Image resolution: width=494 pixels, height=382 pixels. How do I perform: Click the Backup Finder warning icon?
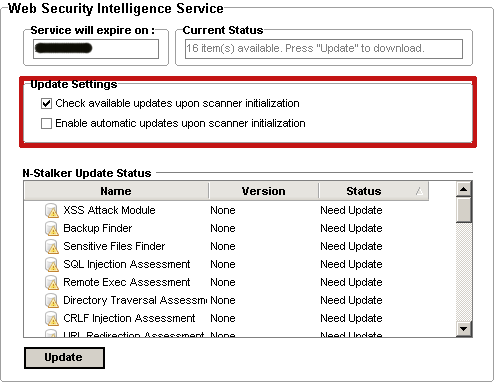pos(52,228)
